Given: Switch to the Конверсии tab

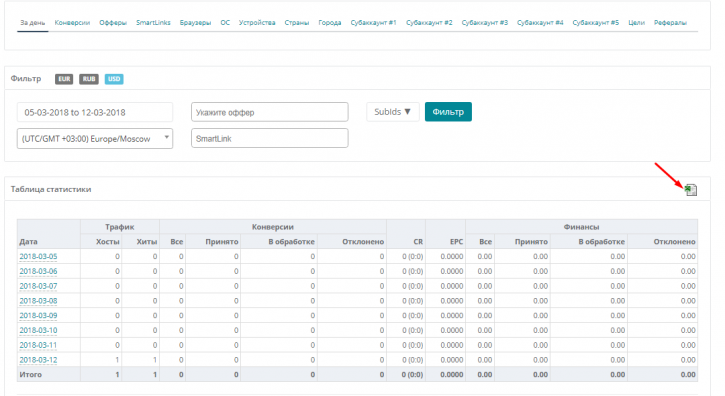Looking at the screenshot, I should 72,23.
